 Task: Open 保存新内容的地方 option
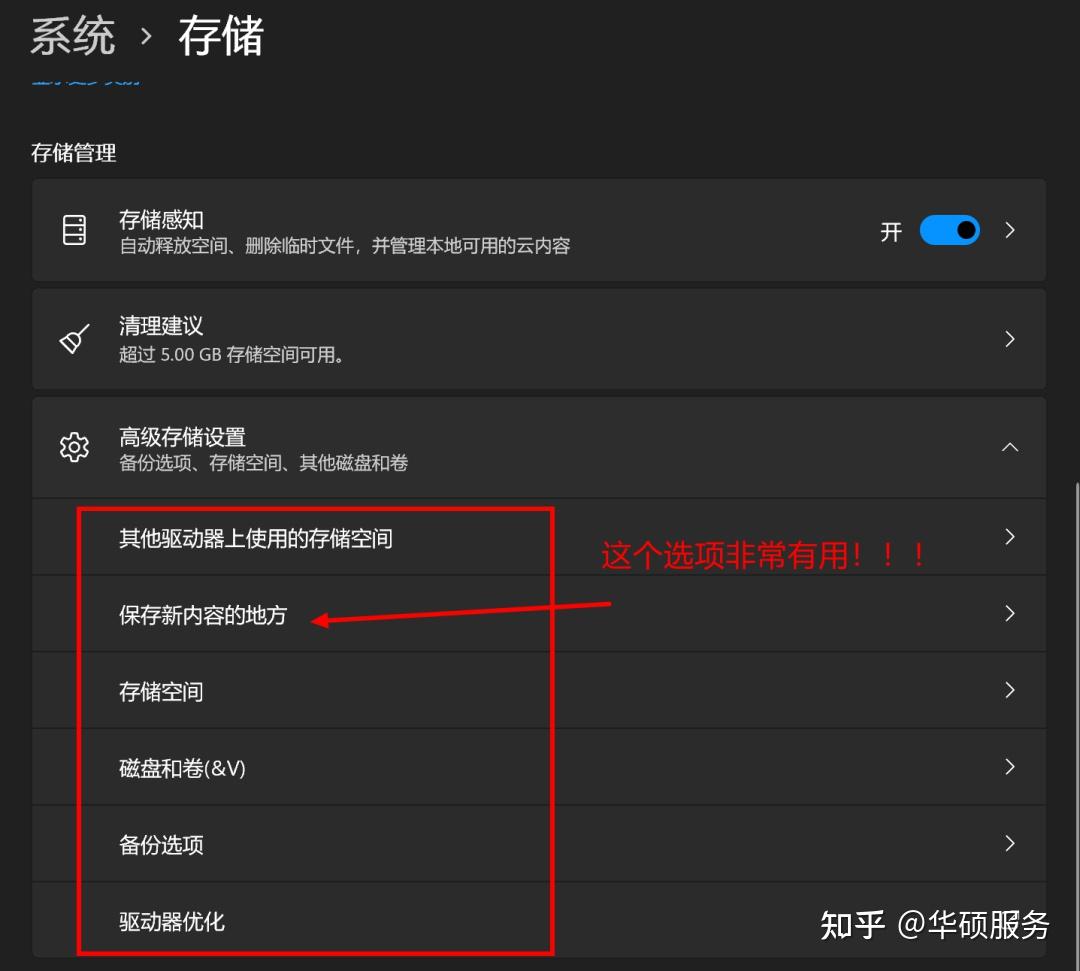539,614
